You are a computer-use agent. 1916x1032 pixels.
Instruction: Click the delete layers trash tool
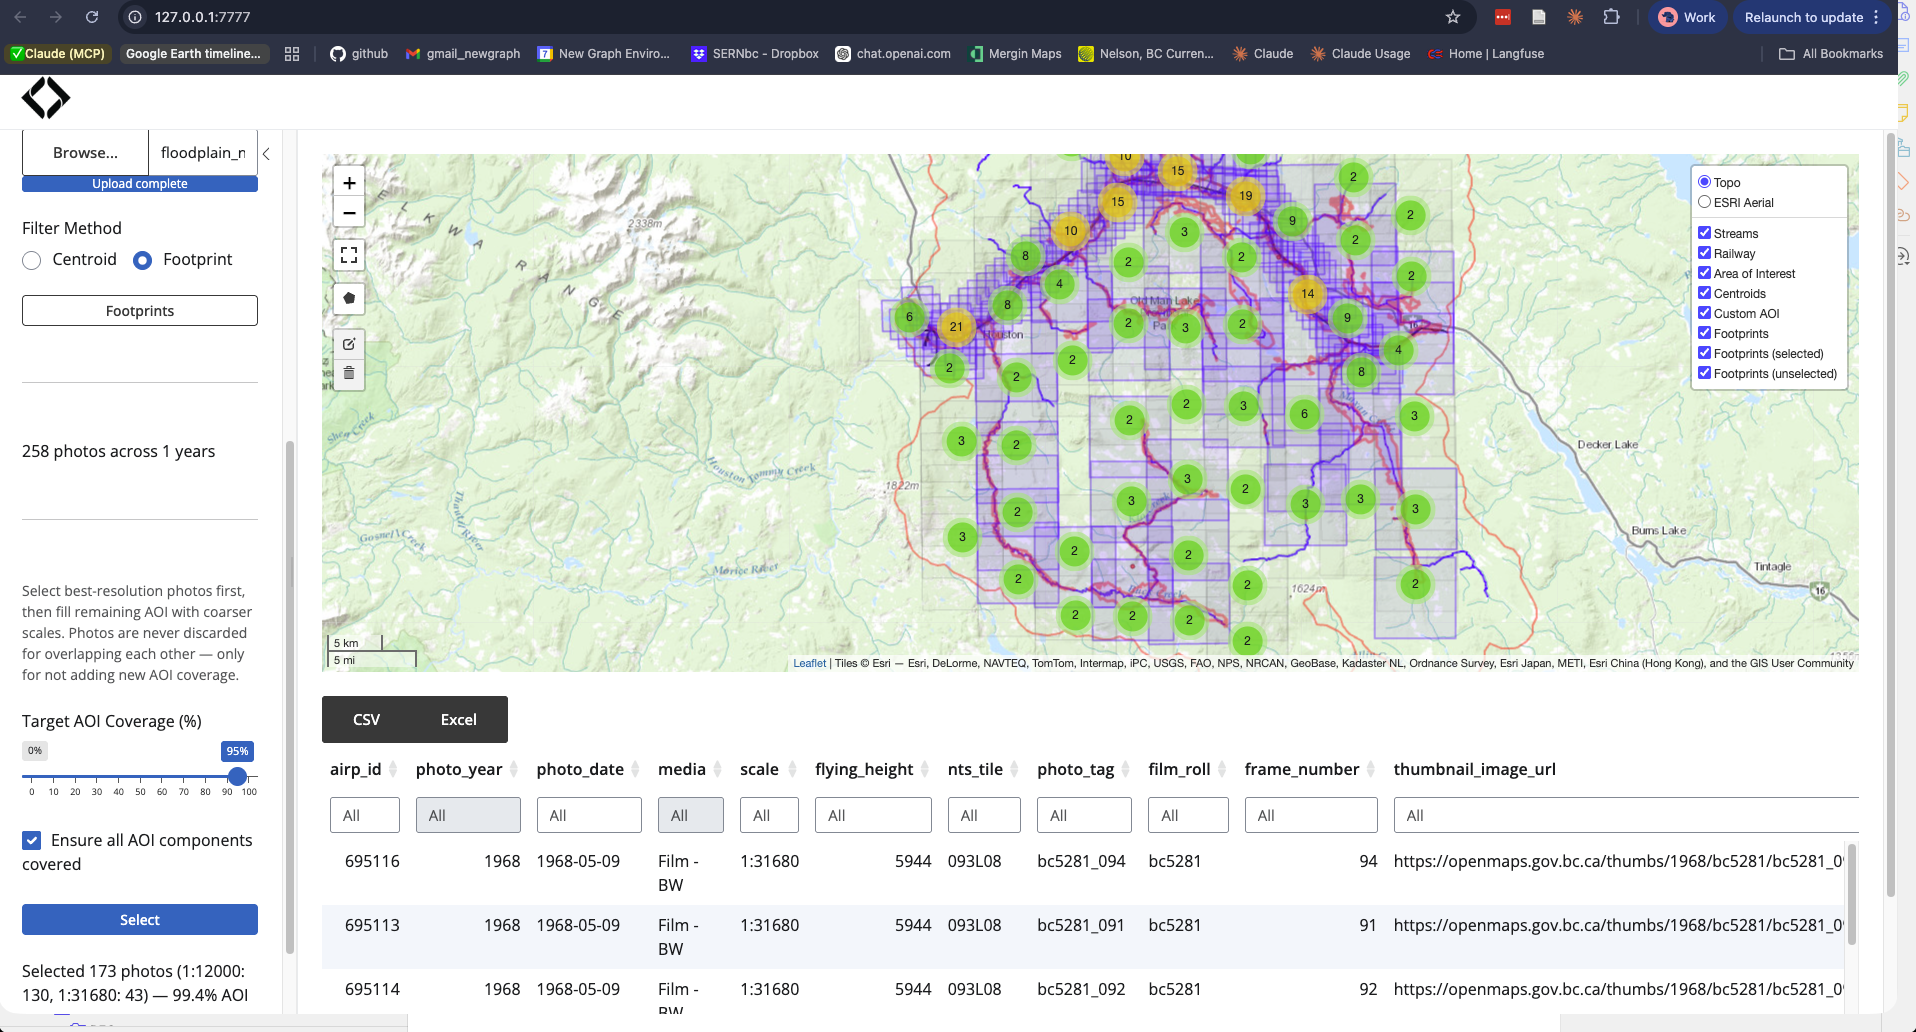[349, 372]
